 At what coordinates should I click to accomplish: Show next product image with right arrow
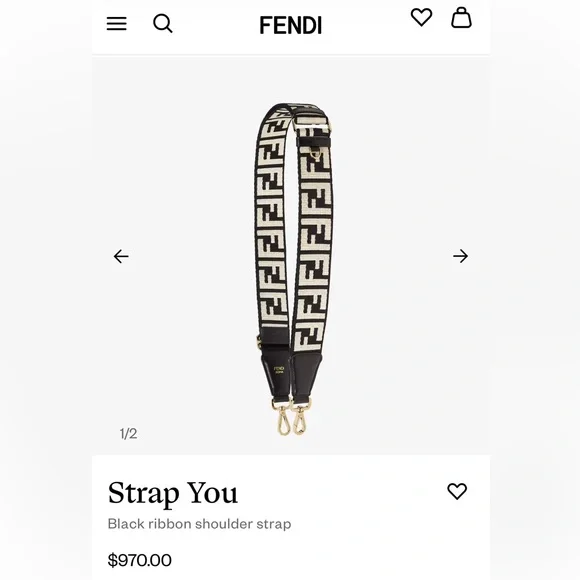(x=461, y=256)
